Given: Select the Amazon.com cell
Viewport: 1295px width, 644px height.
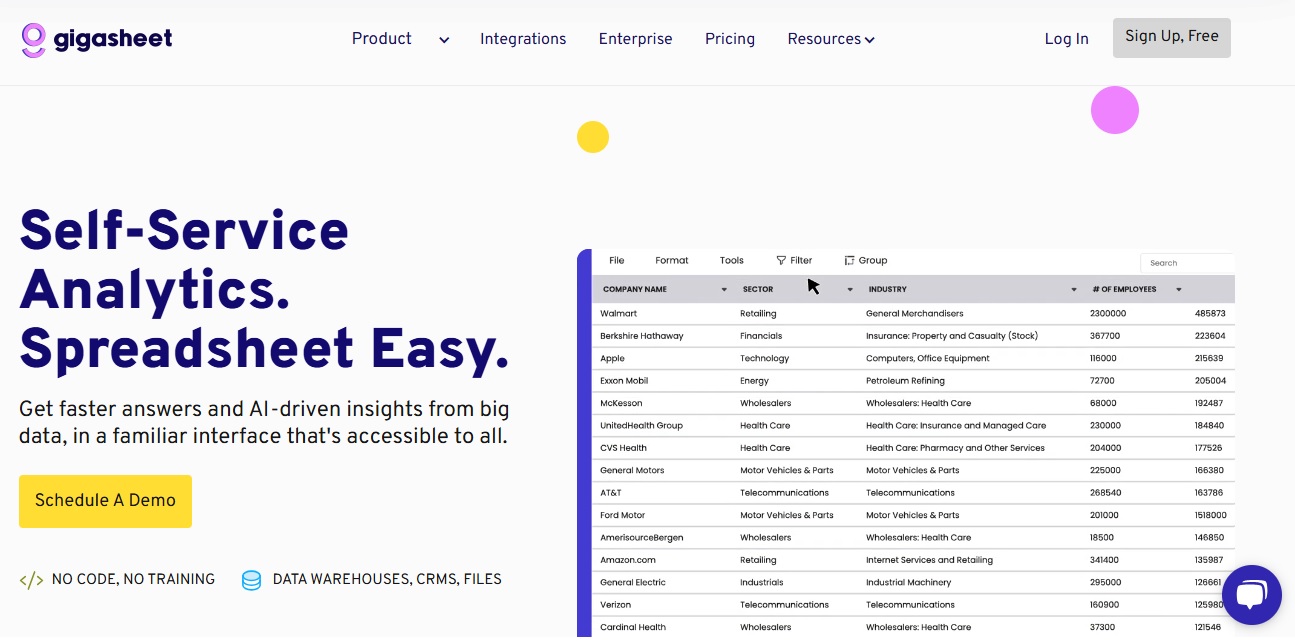Looking at the screenshot, I should pos(628,560).
